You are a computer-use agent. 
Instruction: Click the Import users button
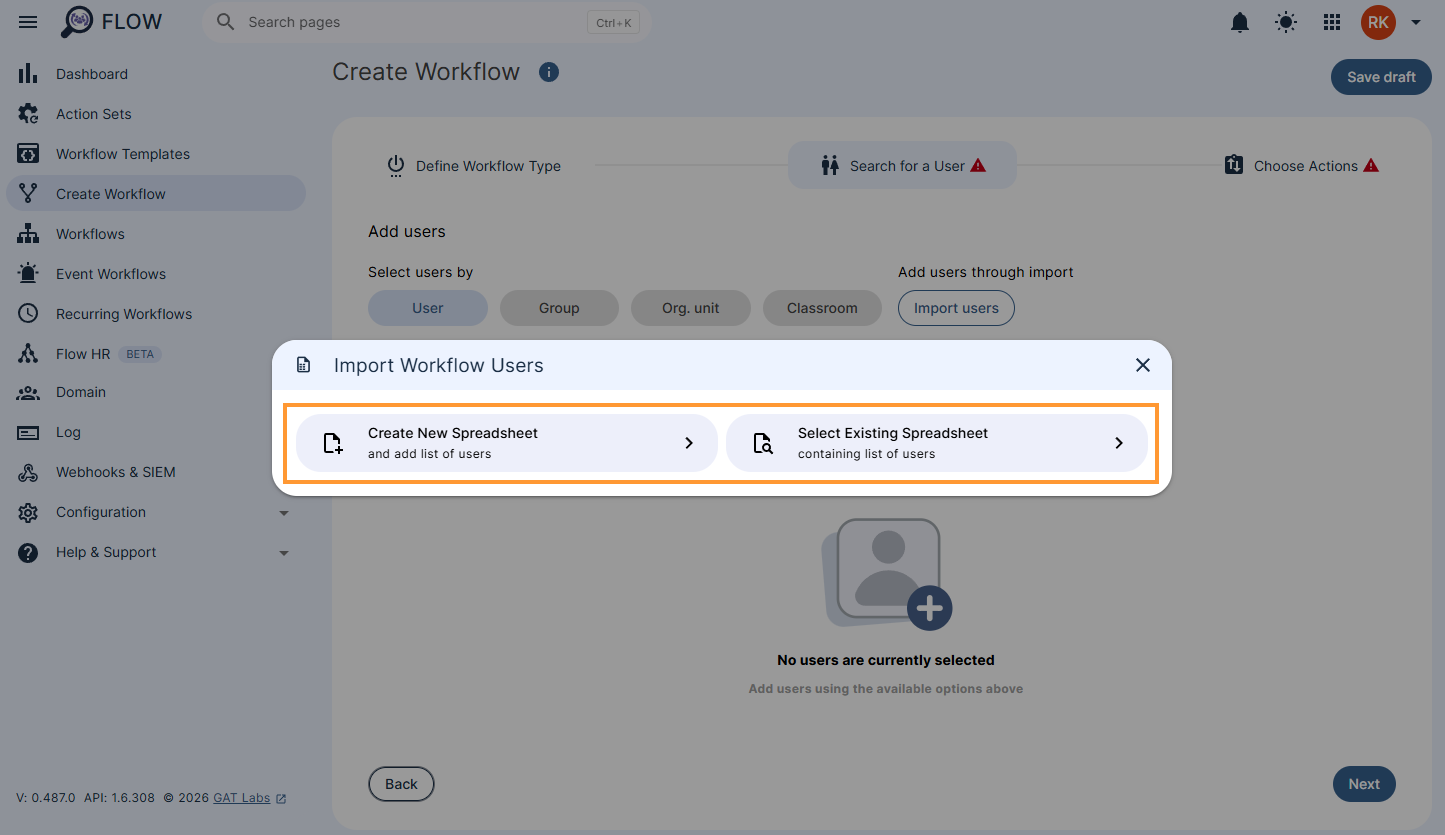coord(956,308)
